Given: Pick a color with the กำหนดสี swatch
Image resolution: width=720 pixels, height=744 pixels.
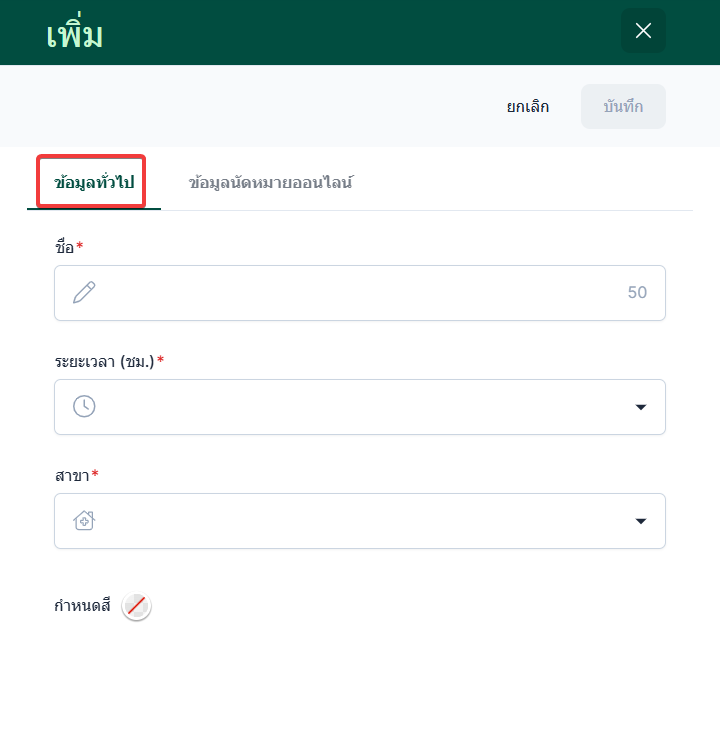Looking at the screenshot, I should point(136,606).
